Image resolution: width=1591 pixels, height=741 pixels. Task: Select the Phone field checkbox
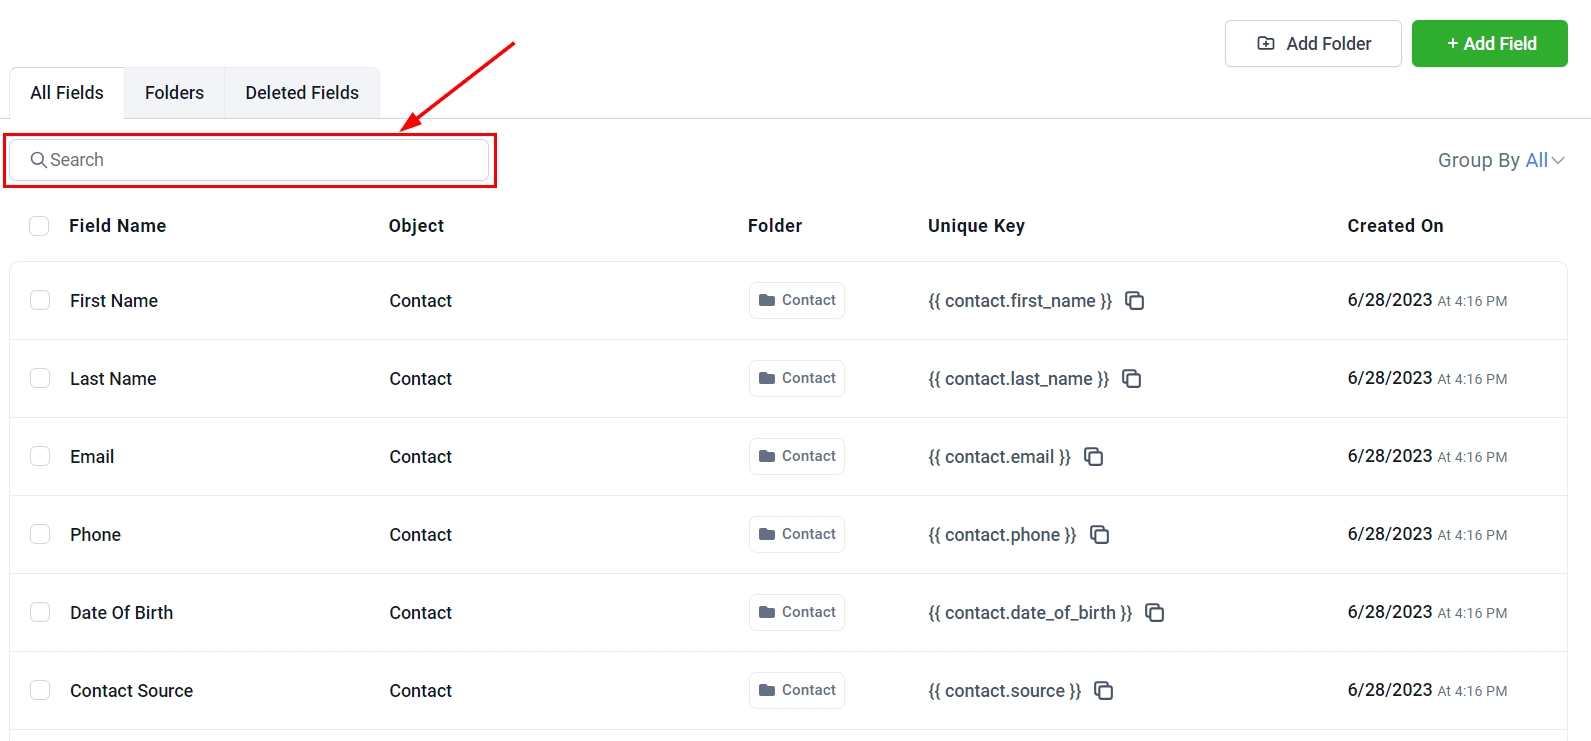(40, 534)
